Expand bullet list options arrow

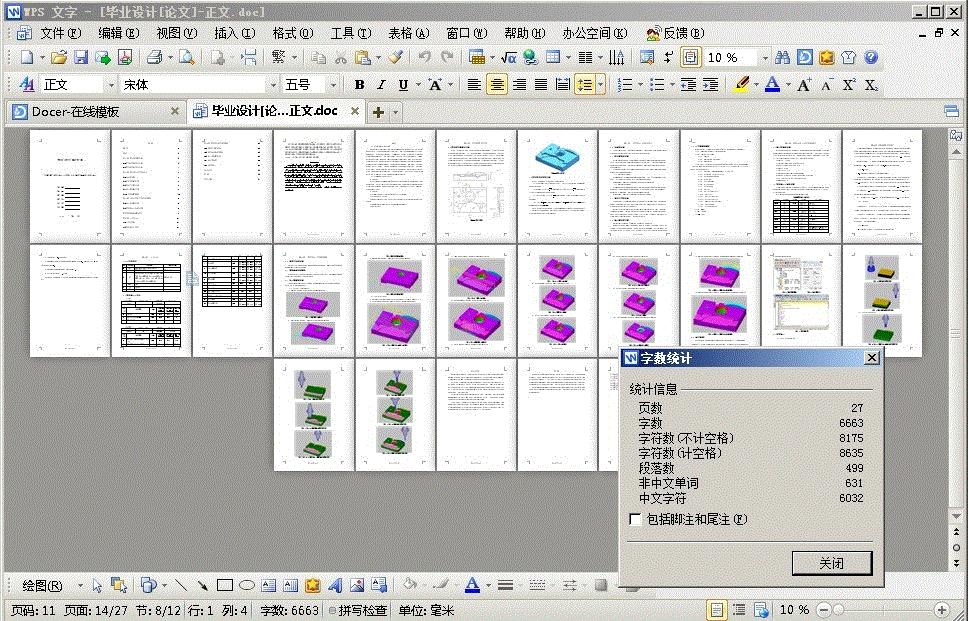[672, 85]
